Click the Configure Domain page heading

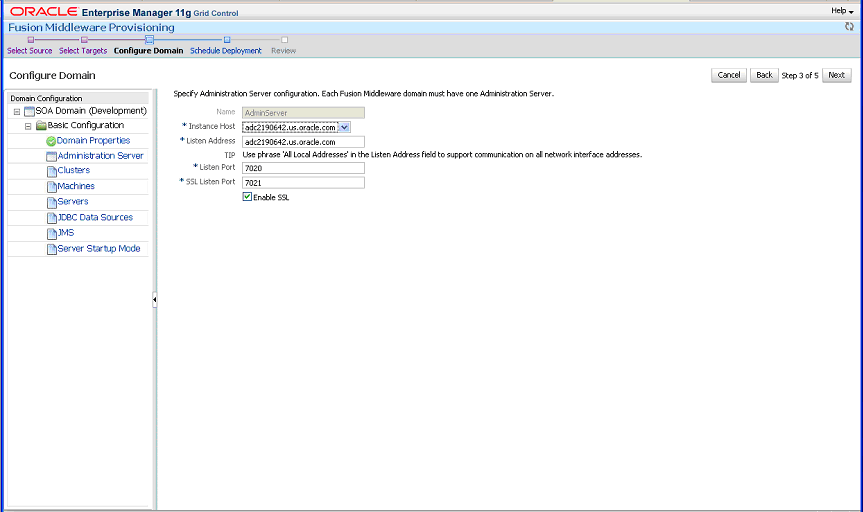point(52,75)
